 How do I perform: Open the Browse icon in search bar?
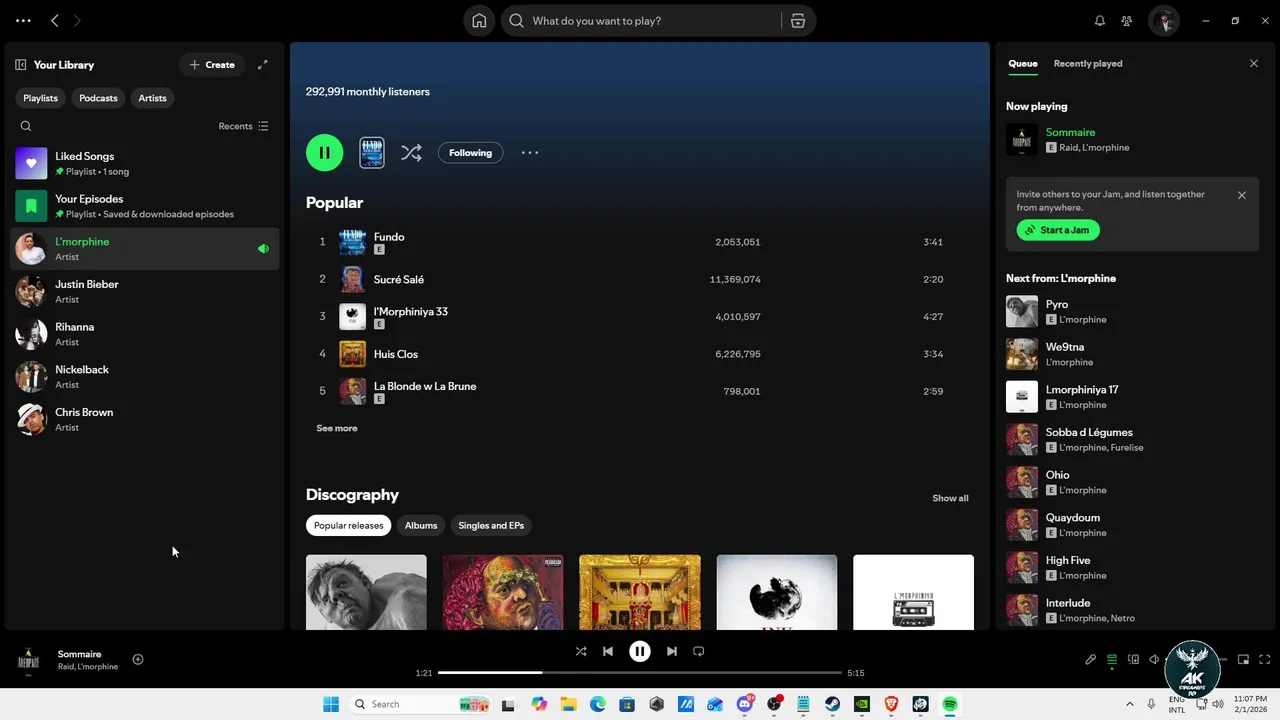tap(798, 21)
